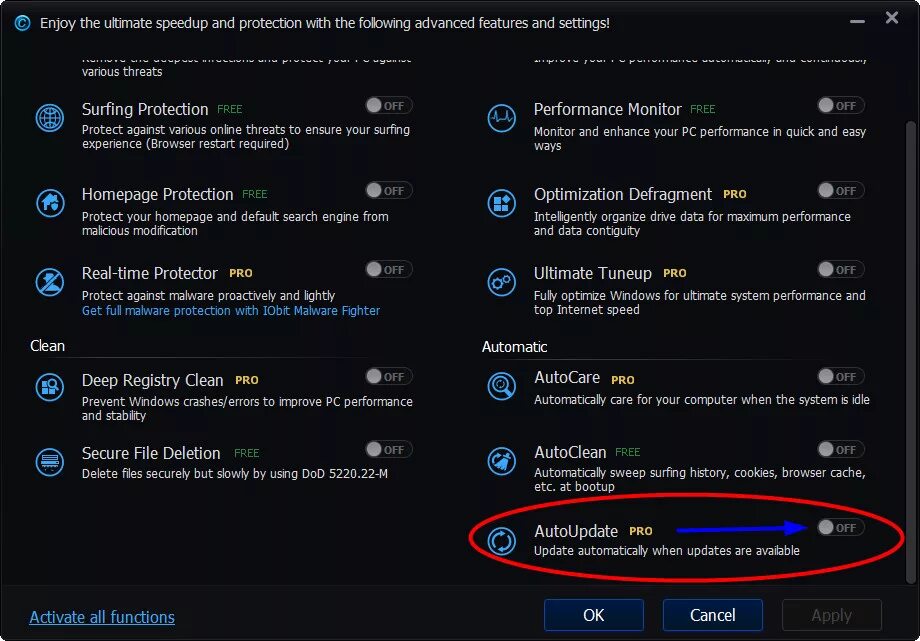Click the Optimization Defragment icon
The width and height of the screenshot is (920, 641).
[502, 203]
